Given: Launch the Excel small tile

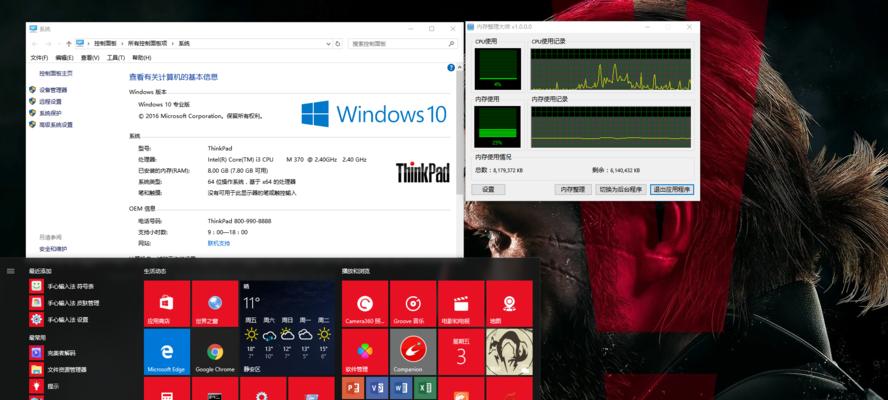Looking at the screenshot, I should coord(425,388).
